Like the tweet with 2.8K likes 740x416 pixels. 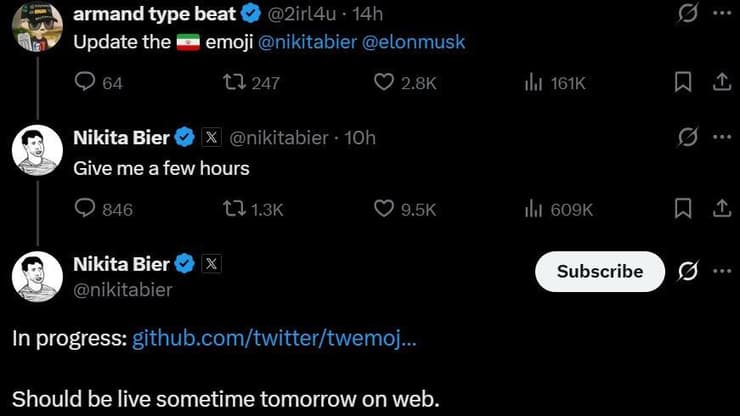click(x=384, y=83)
